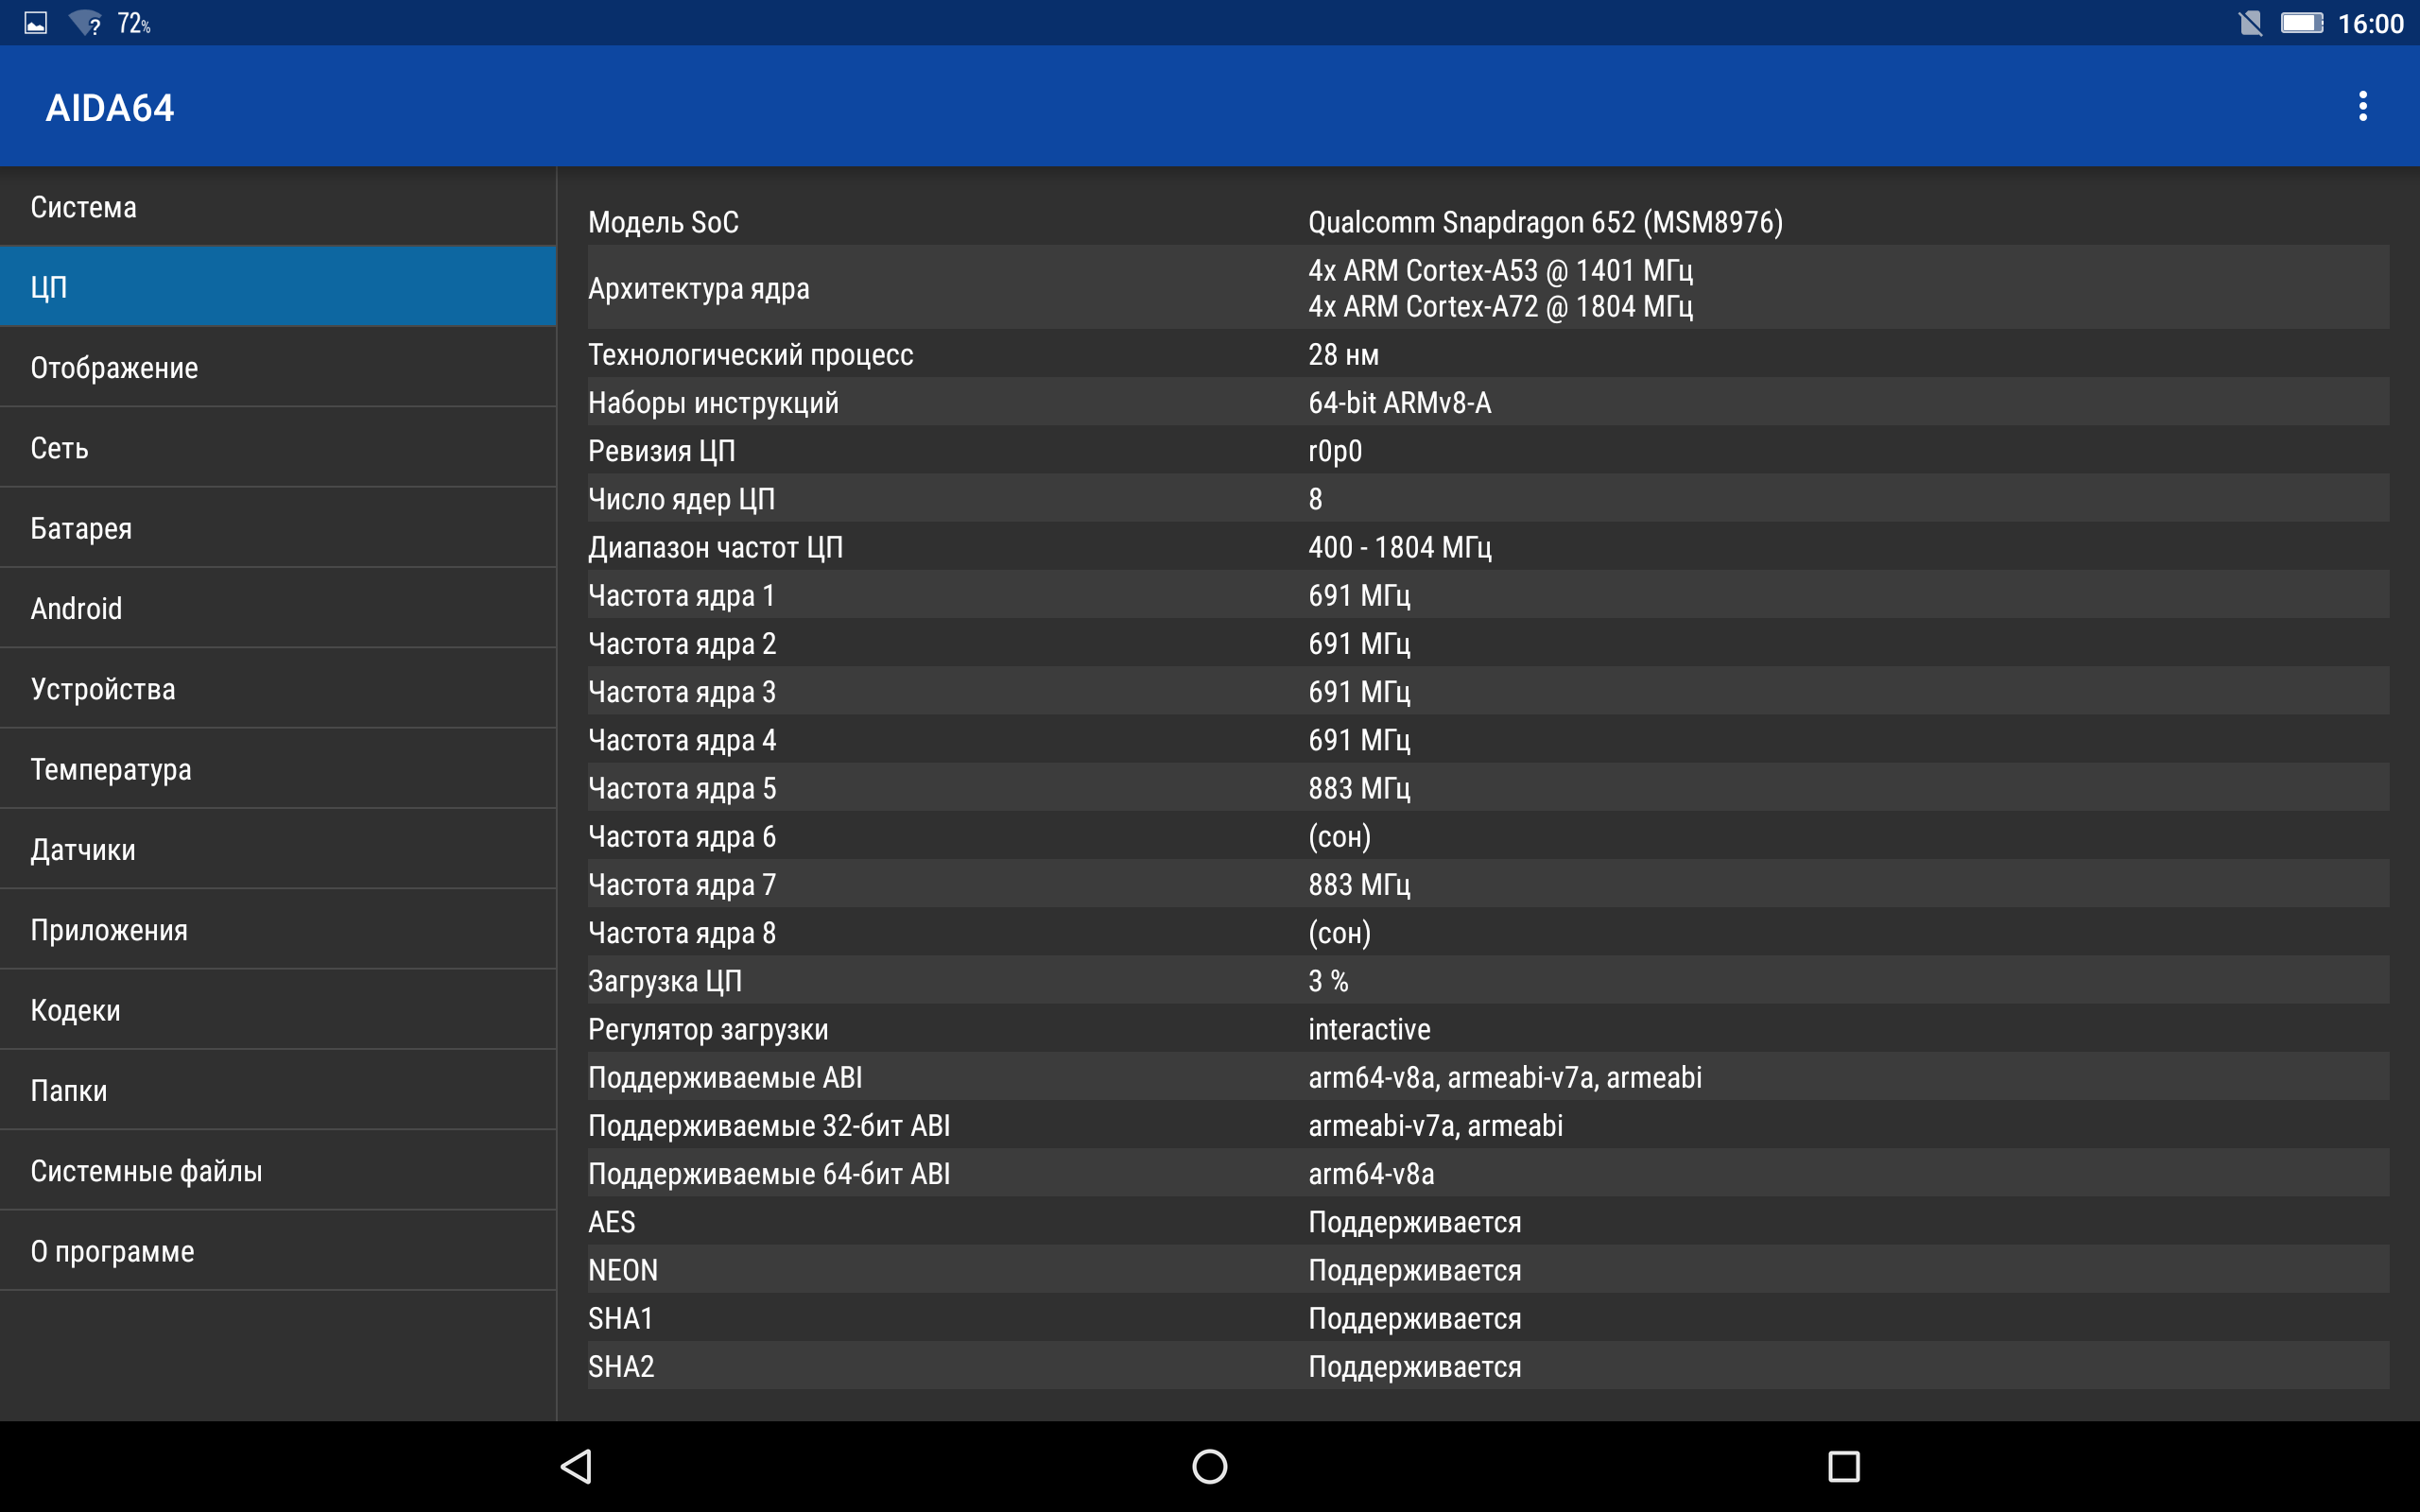Viewport: 2420px width, 1512px height.
Task: Tap Qualcomm Snapdragon 652 (MSM8976) value
Action: click(1545, 222)
